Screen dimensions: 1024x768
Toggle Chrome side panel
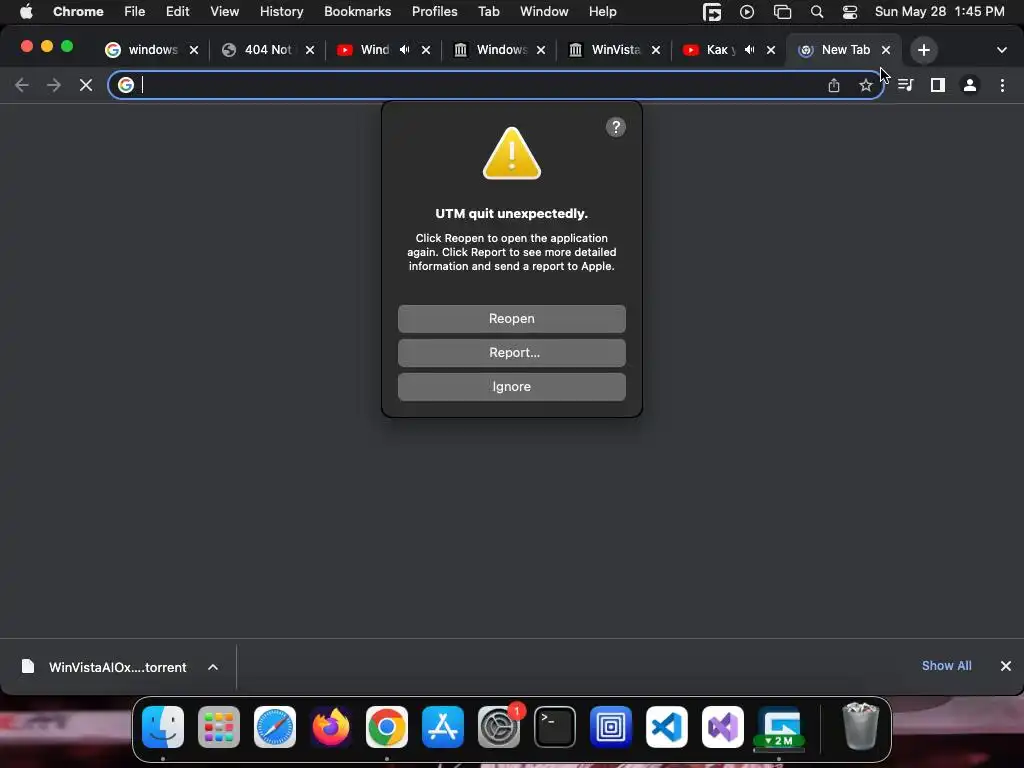(x=938, y=85)
